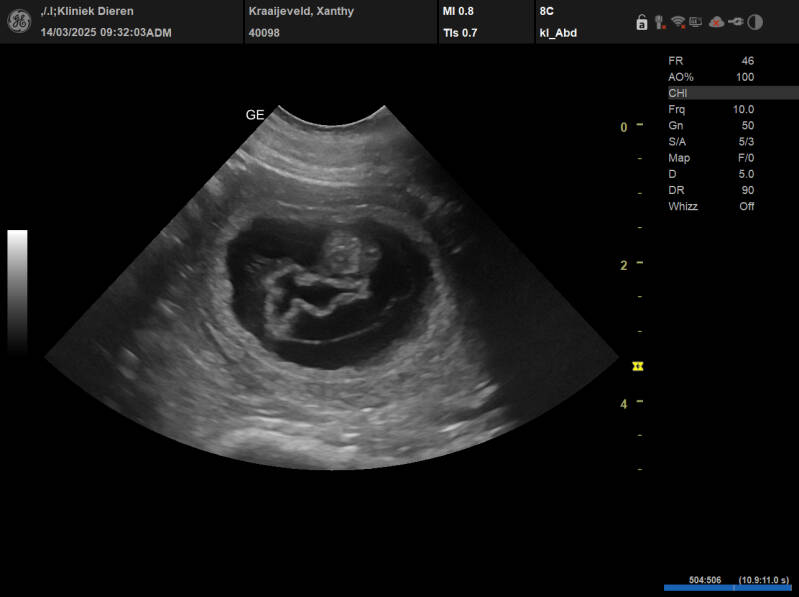Click the caps lock padlock icon
The width and height of the screenshot is (799, 597).
pos(642,22)
